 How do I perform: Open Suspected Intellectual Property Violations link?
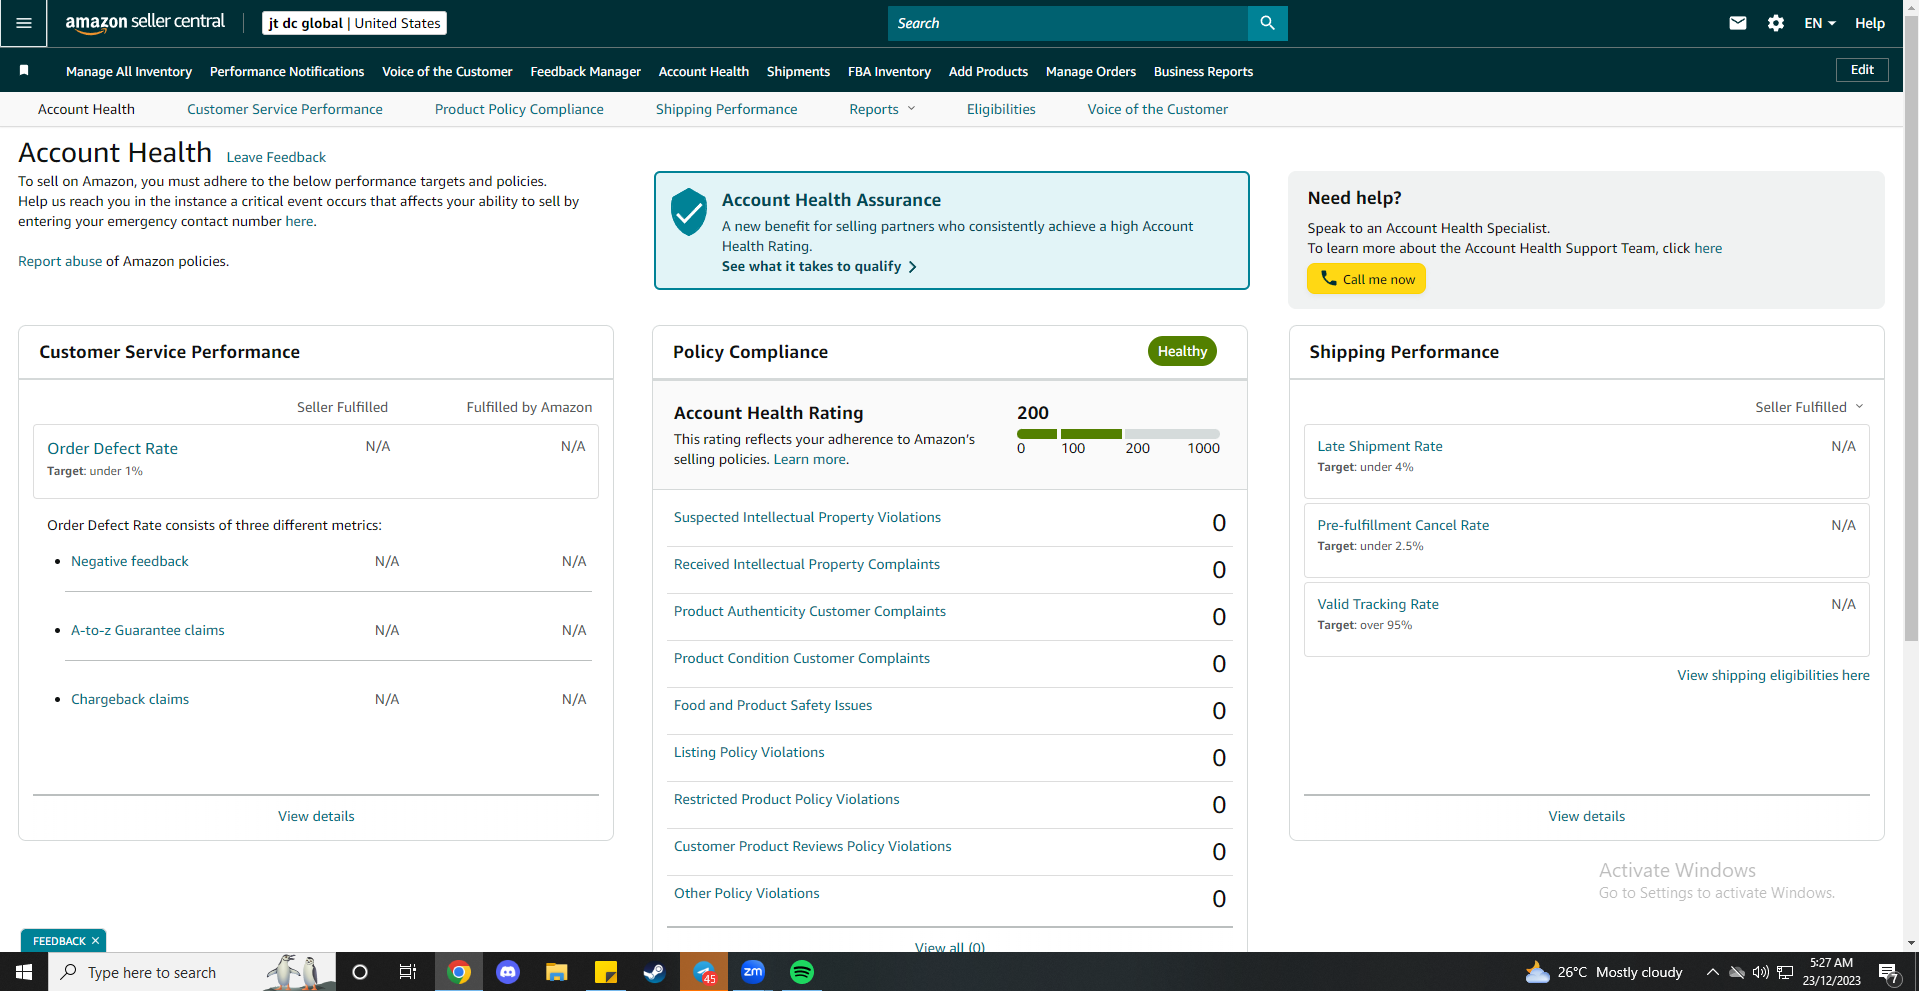[807, 517]
